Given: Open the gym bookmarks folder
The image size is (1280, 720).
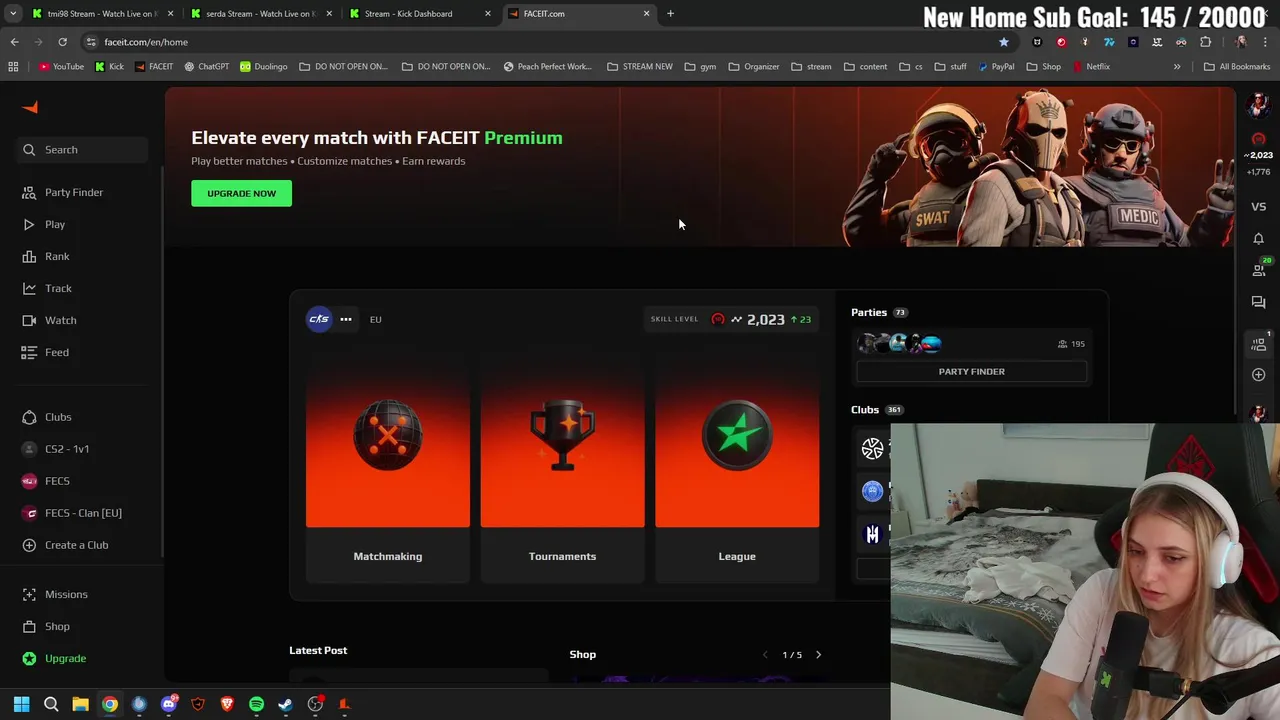Looking at the screenshot, I should (x=700, y=67).
